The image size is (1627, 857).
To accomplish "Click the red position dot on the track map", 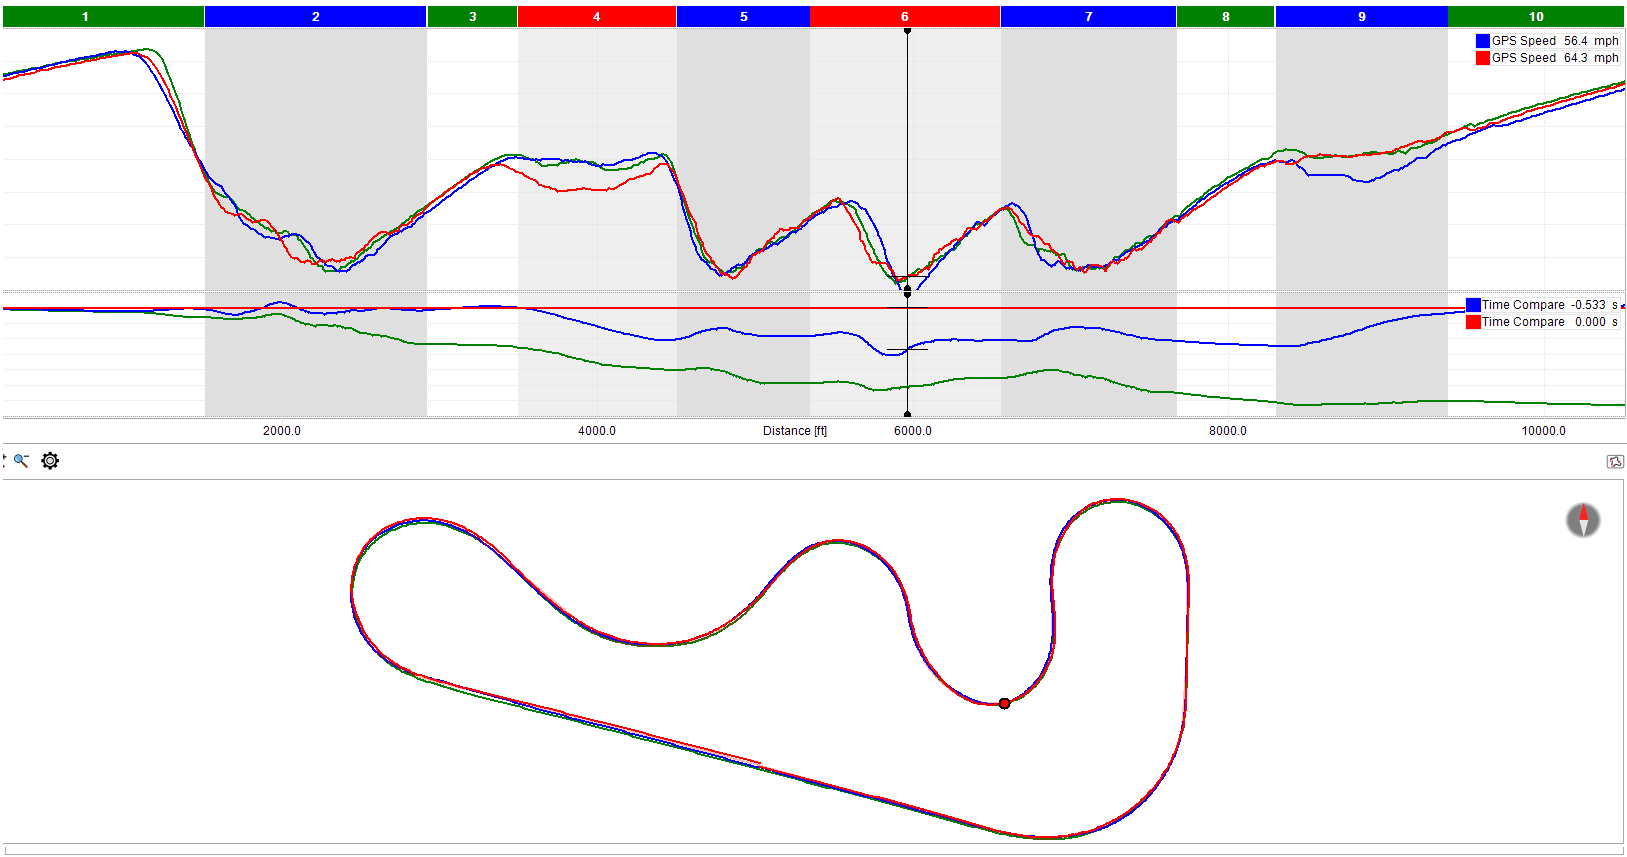I will coord(1004,703).
